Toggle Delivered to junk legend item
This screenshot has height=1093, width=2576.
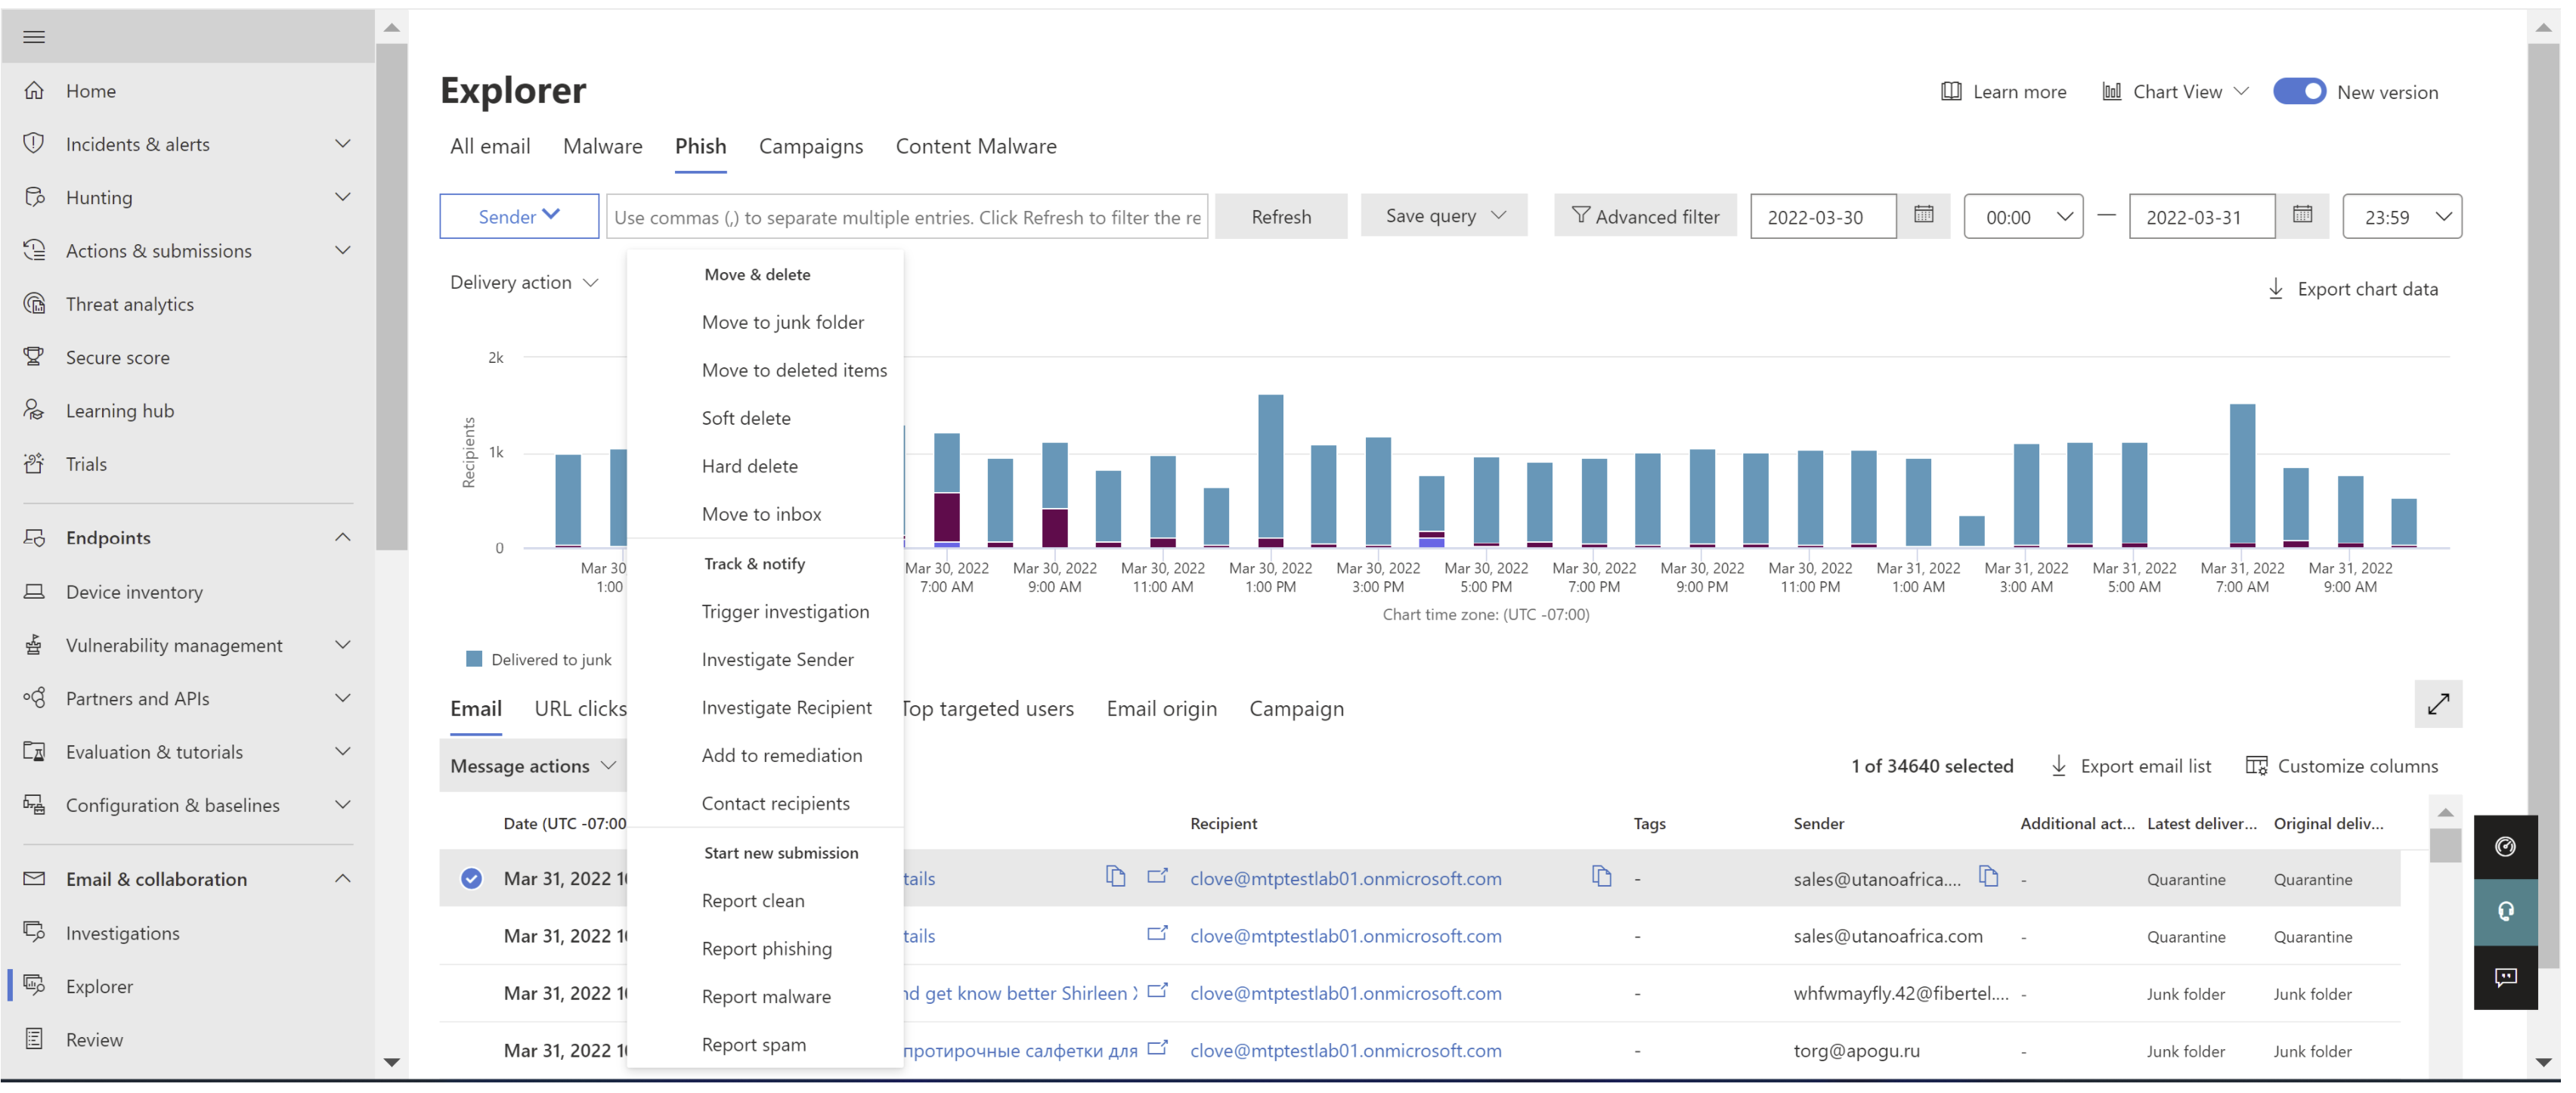[540, 660]
